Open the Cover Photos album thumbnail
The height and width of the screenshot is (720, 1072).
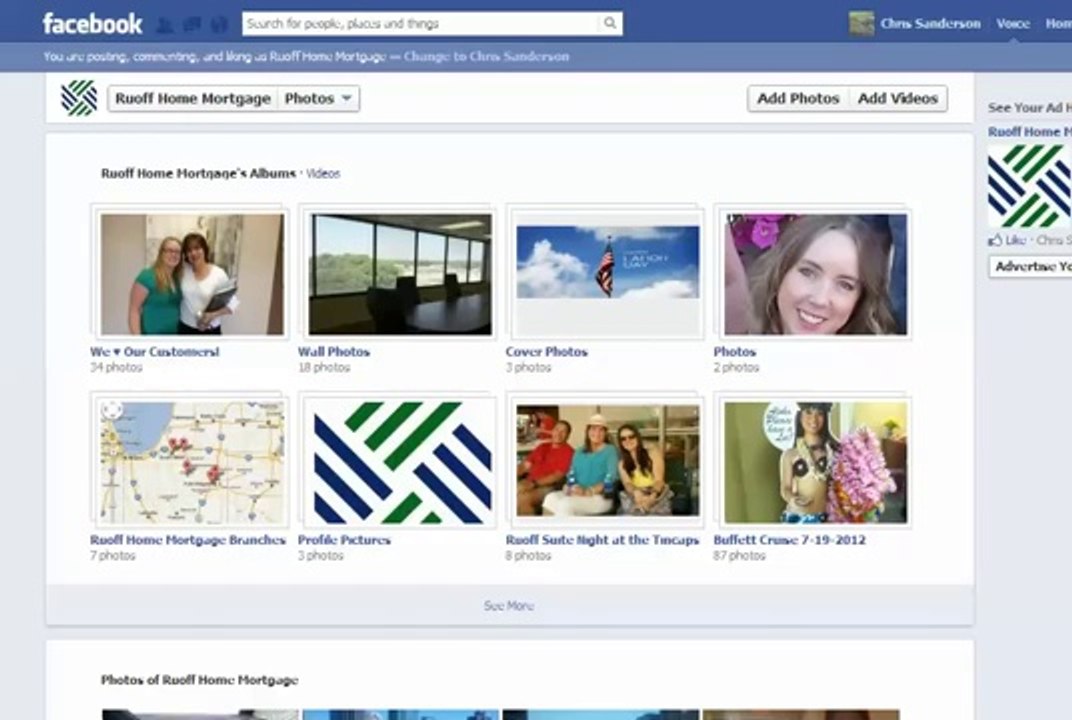pyautogui.click(x=608, y=274)
